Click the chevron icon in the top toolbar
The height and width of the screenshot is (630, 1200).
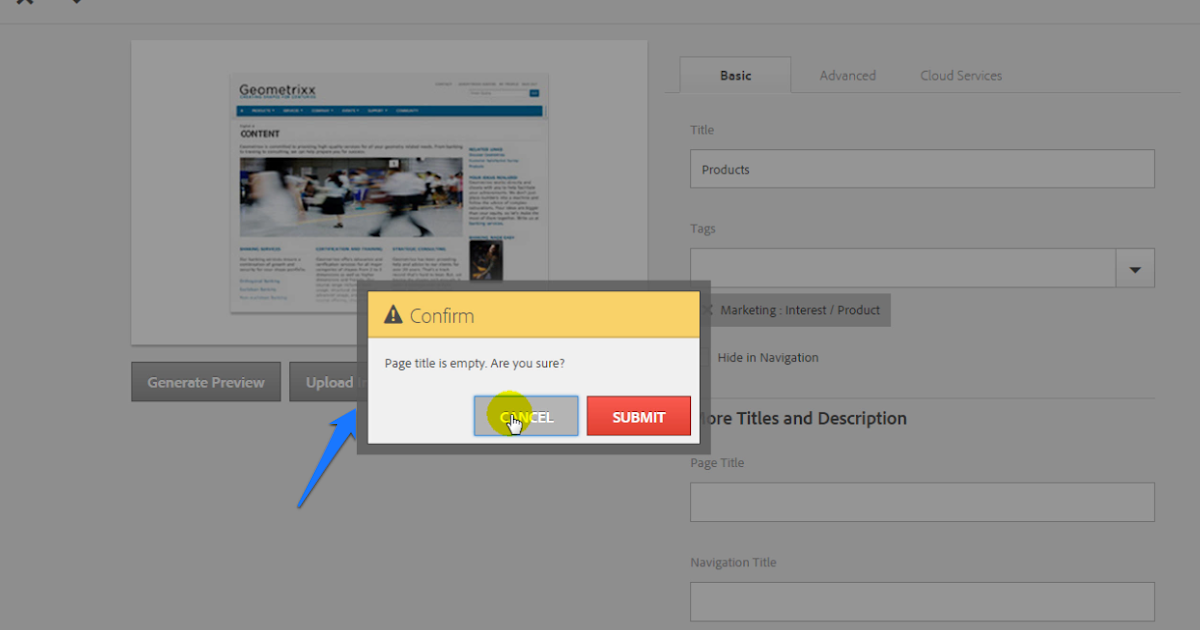[x=77, y=4]
